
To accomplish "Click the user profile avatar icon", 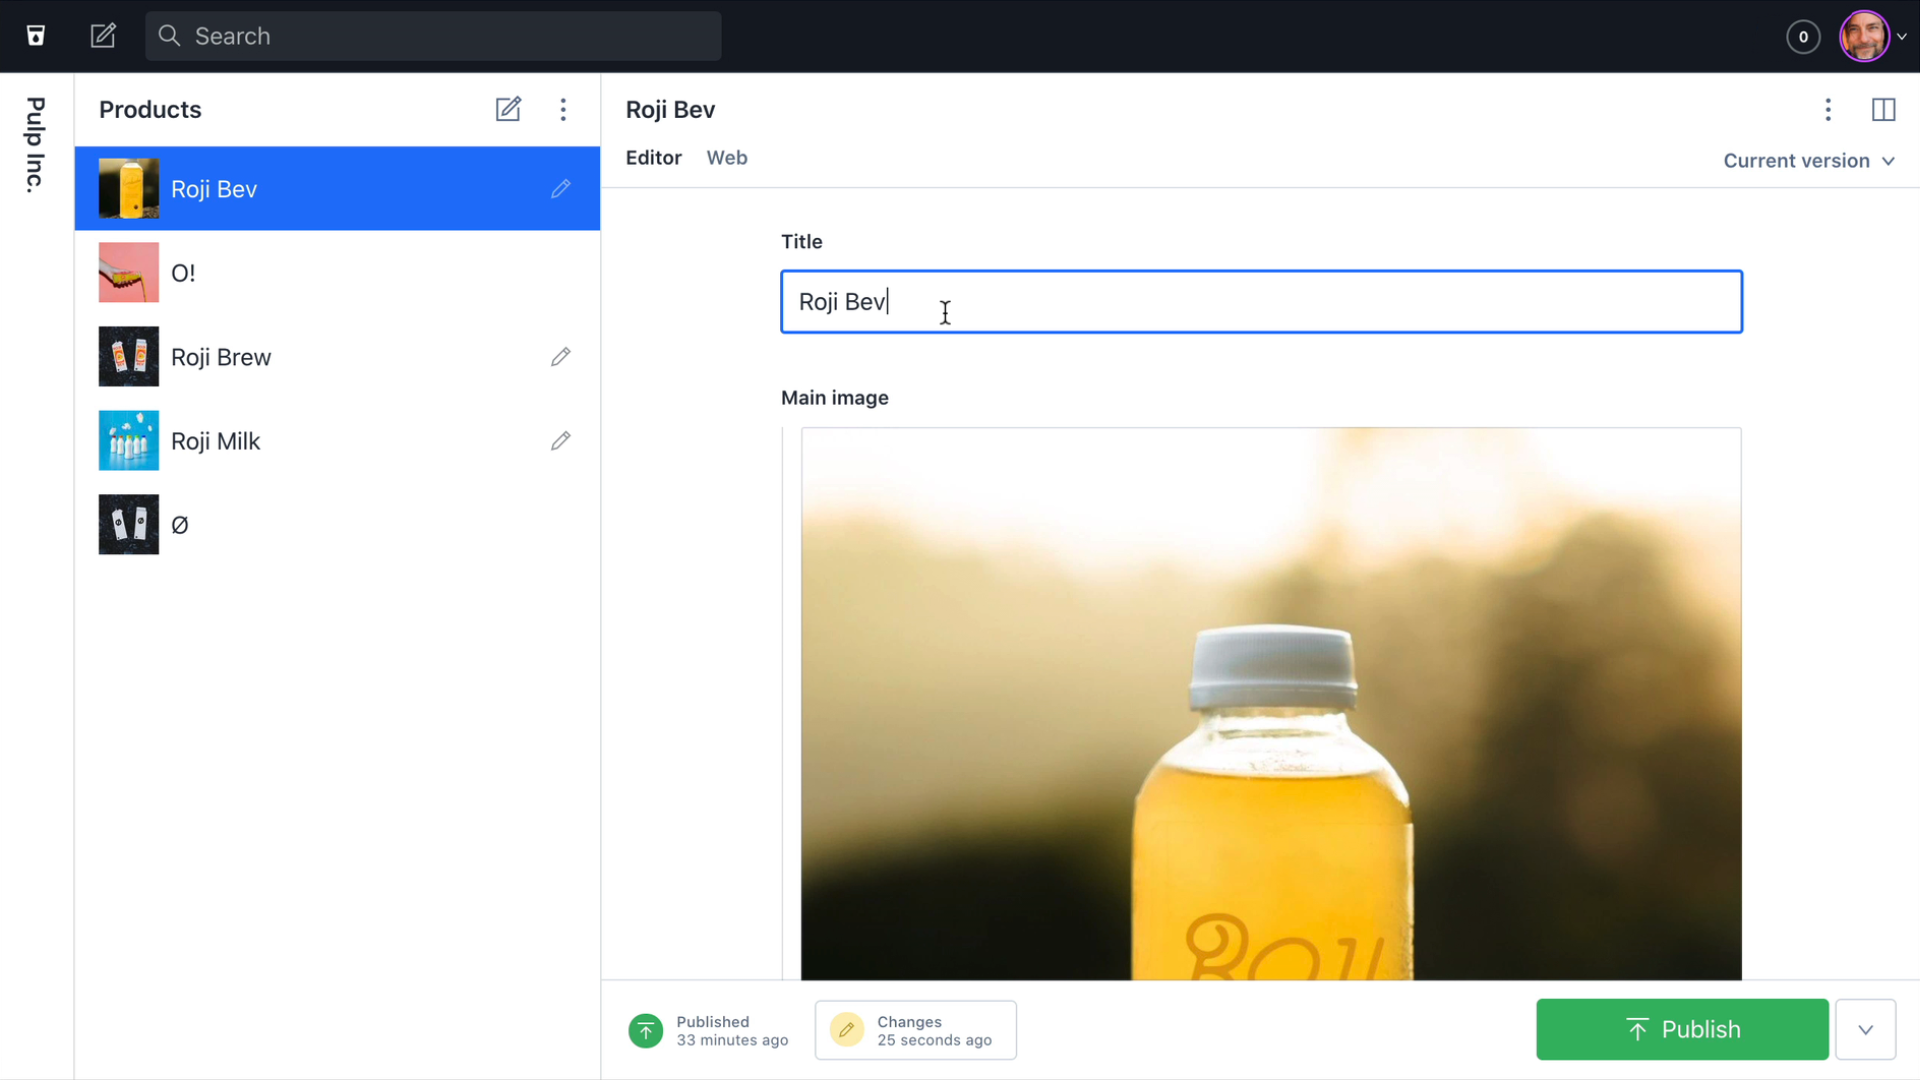I will pos(1865,36).
